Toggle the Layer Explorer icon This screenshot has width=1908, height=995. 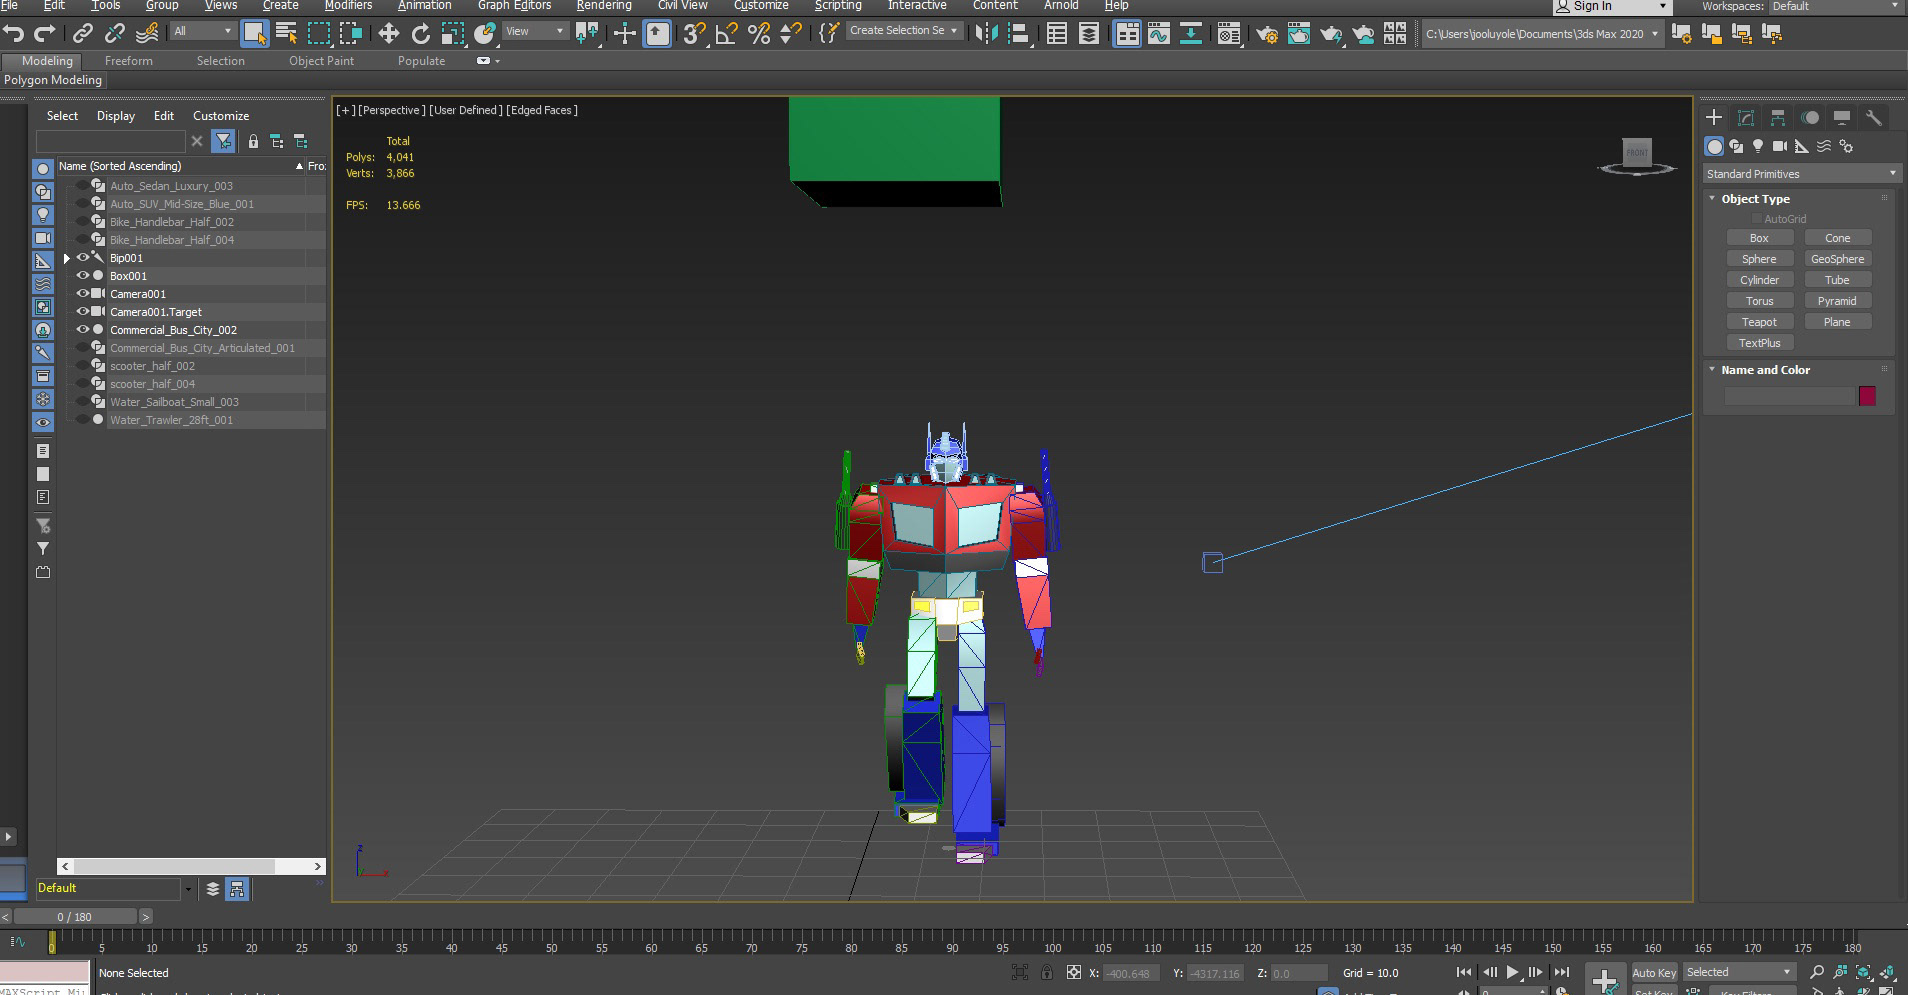[x=1089, y=34]
